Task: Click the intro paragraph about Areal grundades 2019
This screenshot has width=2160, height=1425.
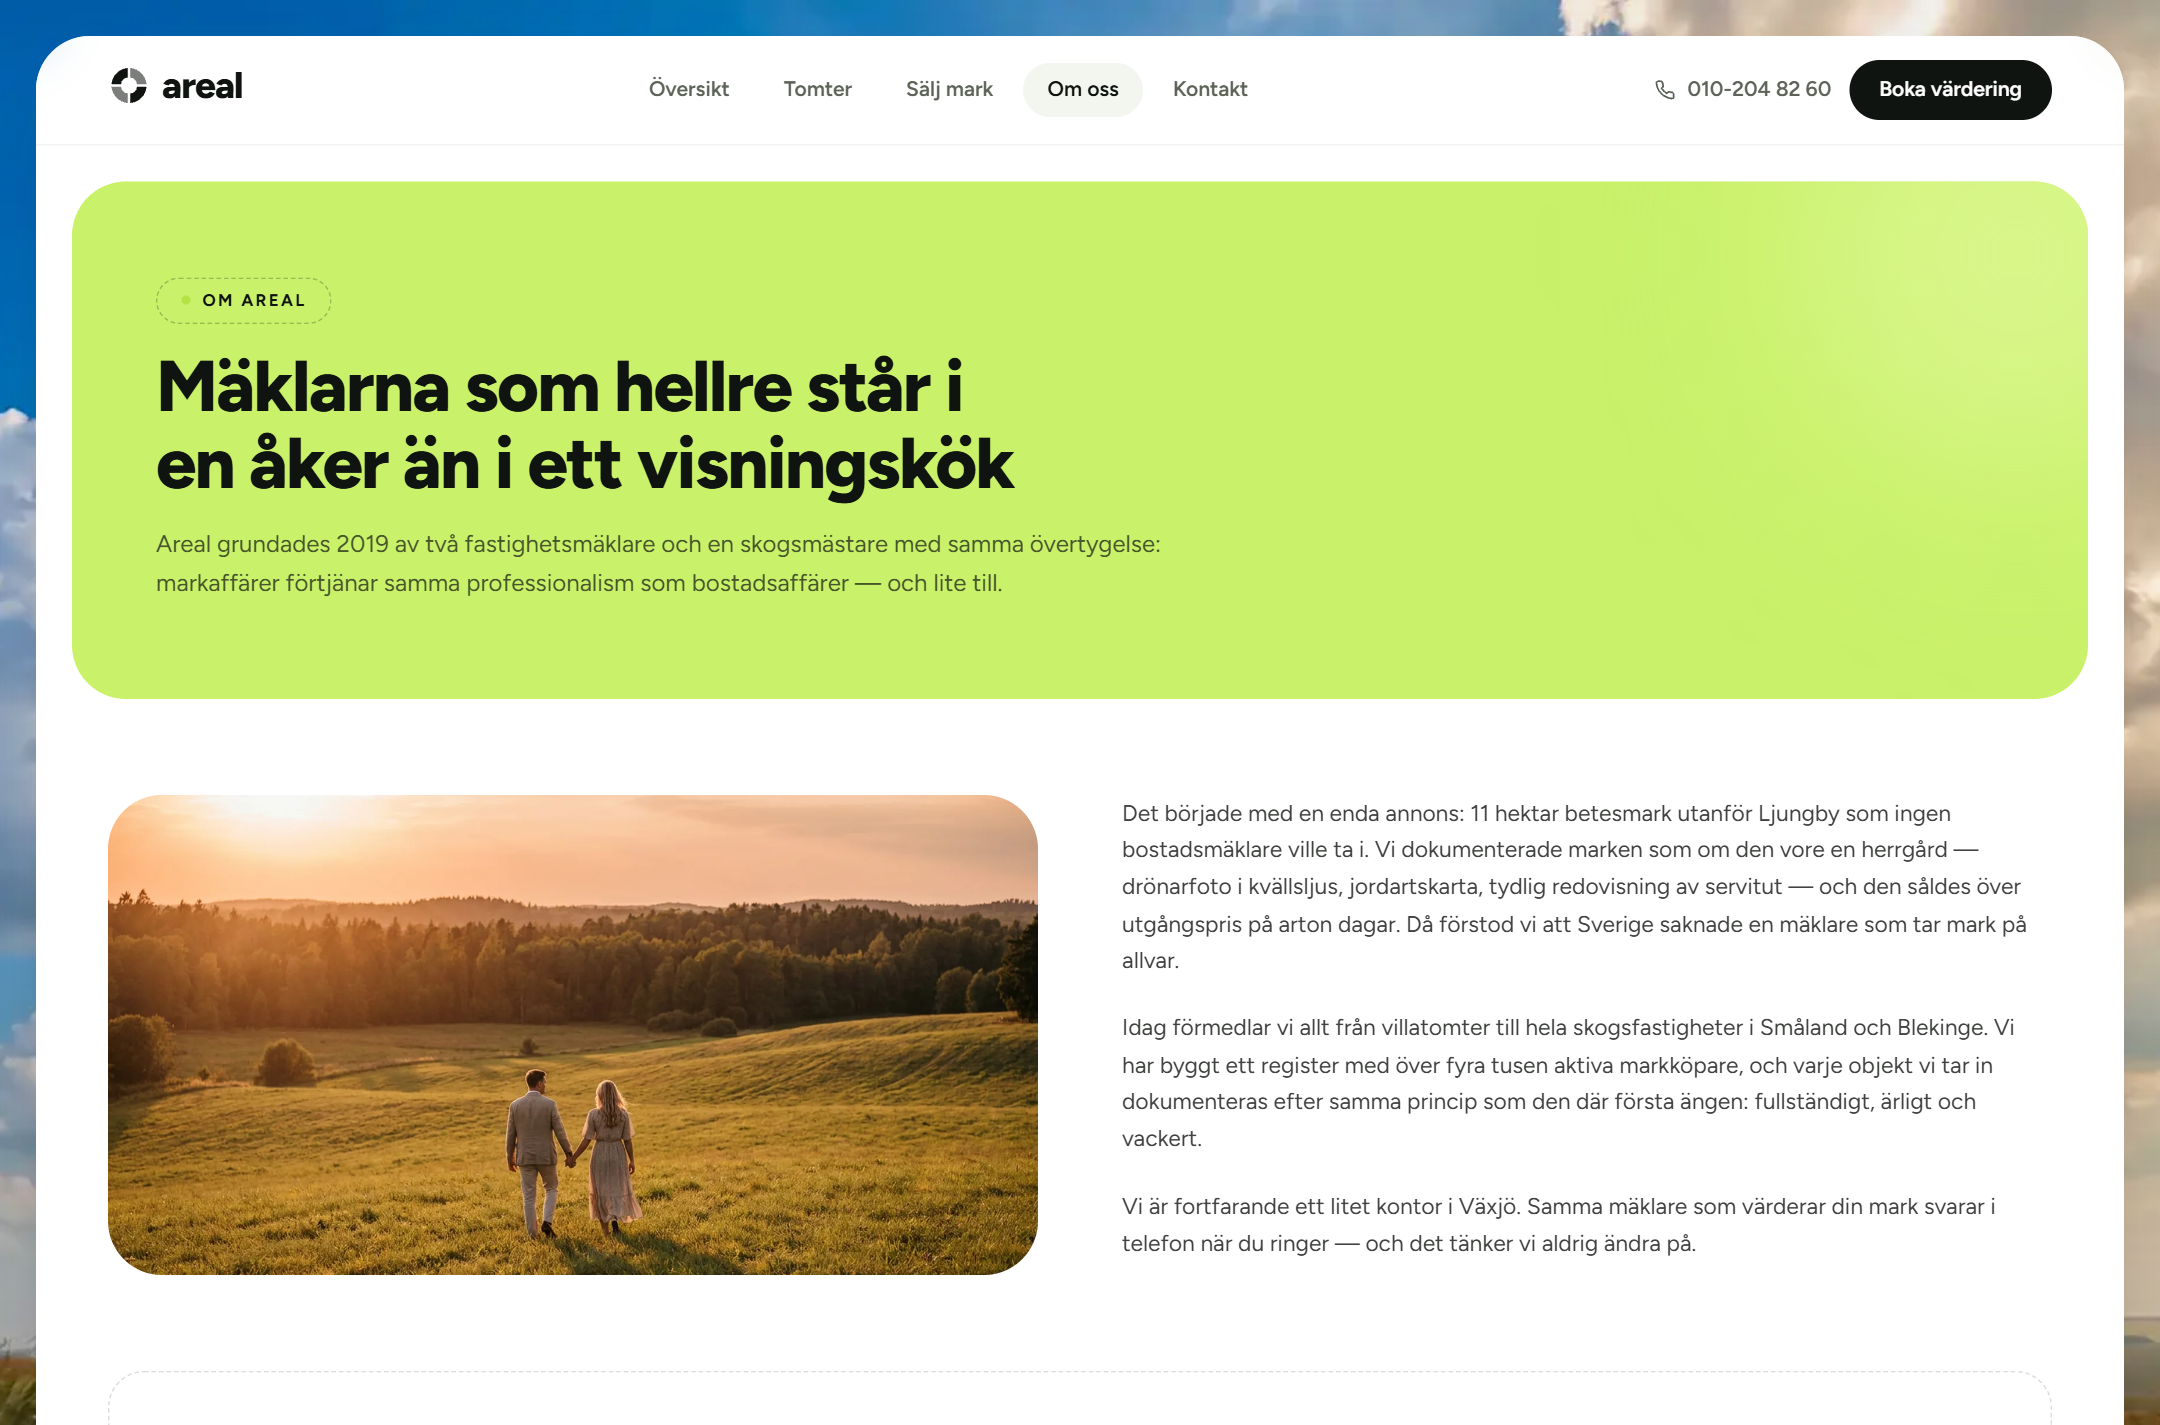Action: [x=658, y=564]
